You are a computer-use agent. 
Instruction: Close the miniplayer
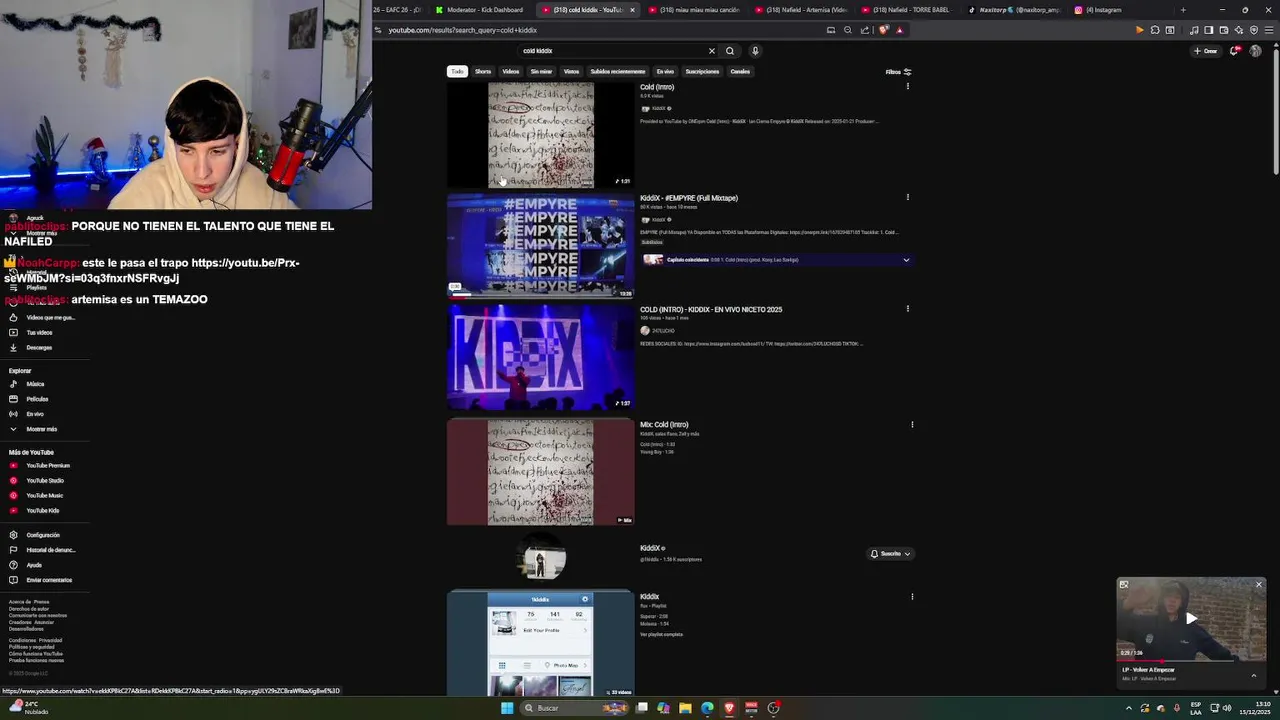pos(1259,585)
